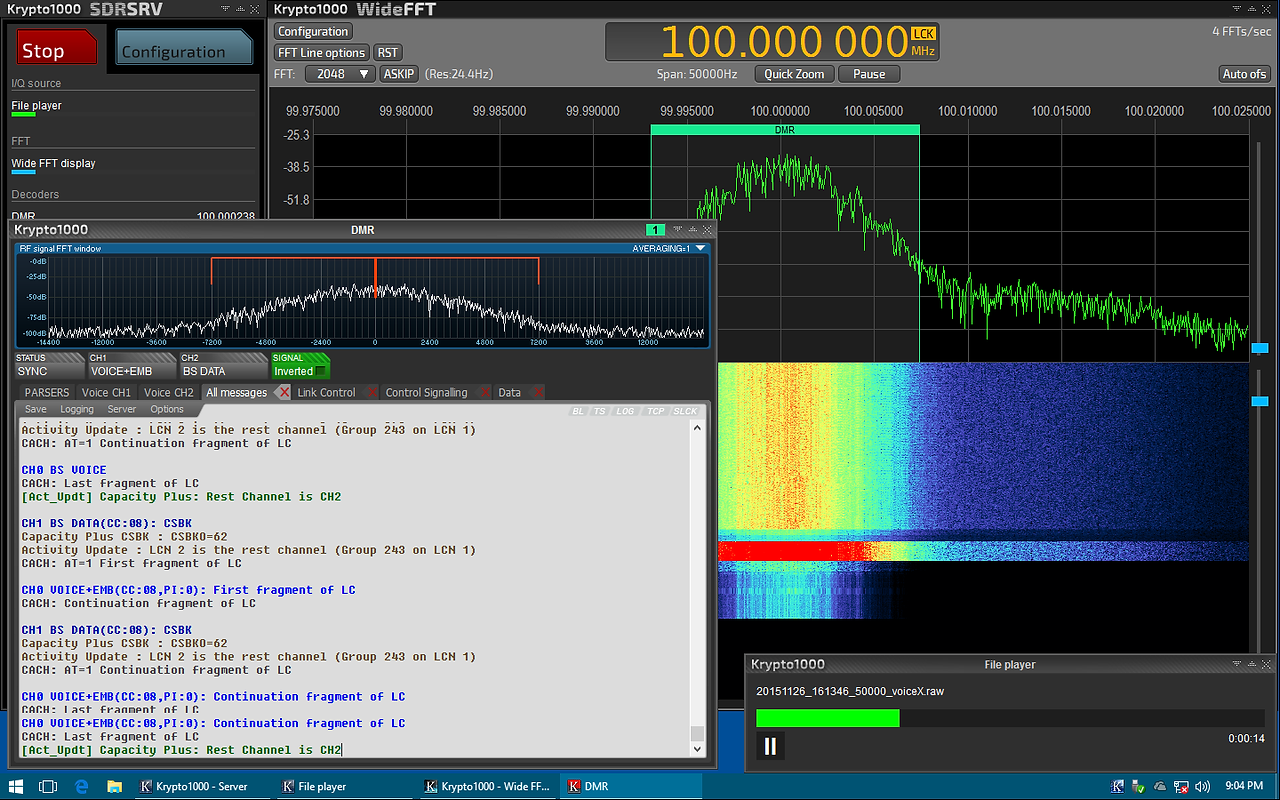Pause playback in the File player

click(770, 746)
